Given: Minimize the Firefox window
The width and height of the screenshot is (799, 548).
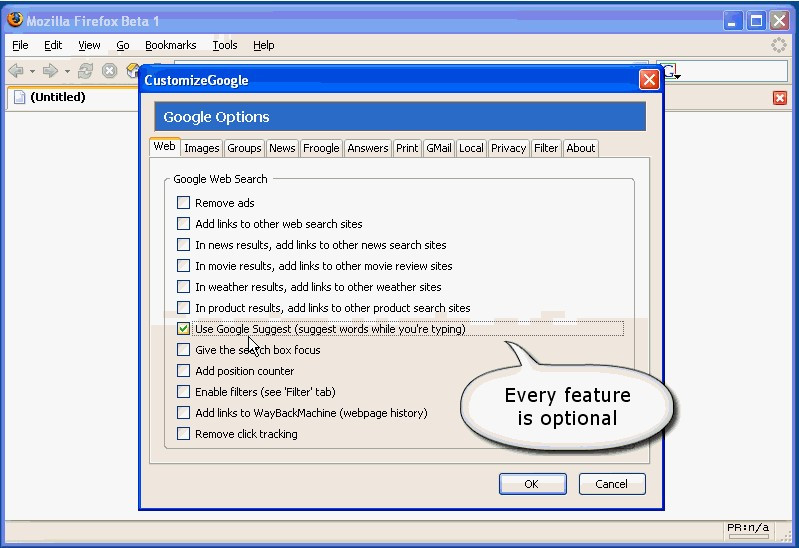Looking at the screenshot, I should [x=733, y=21].
